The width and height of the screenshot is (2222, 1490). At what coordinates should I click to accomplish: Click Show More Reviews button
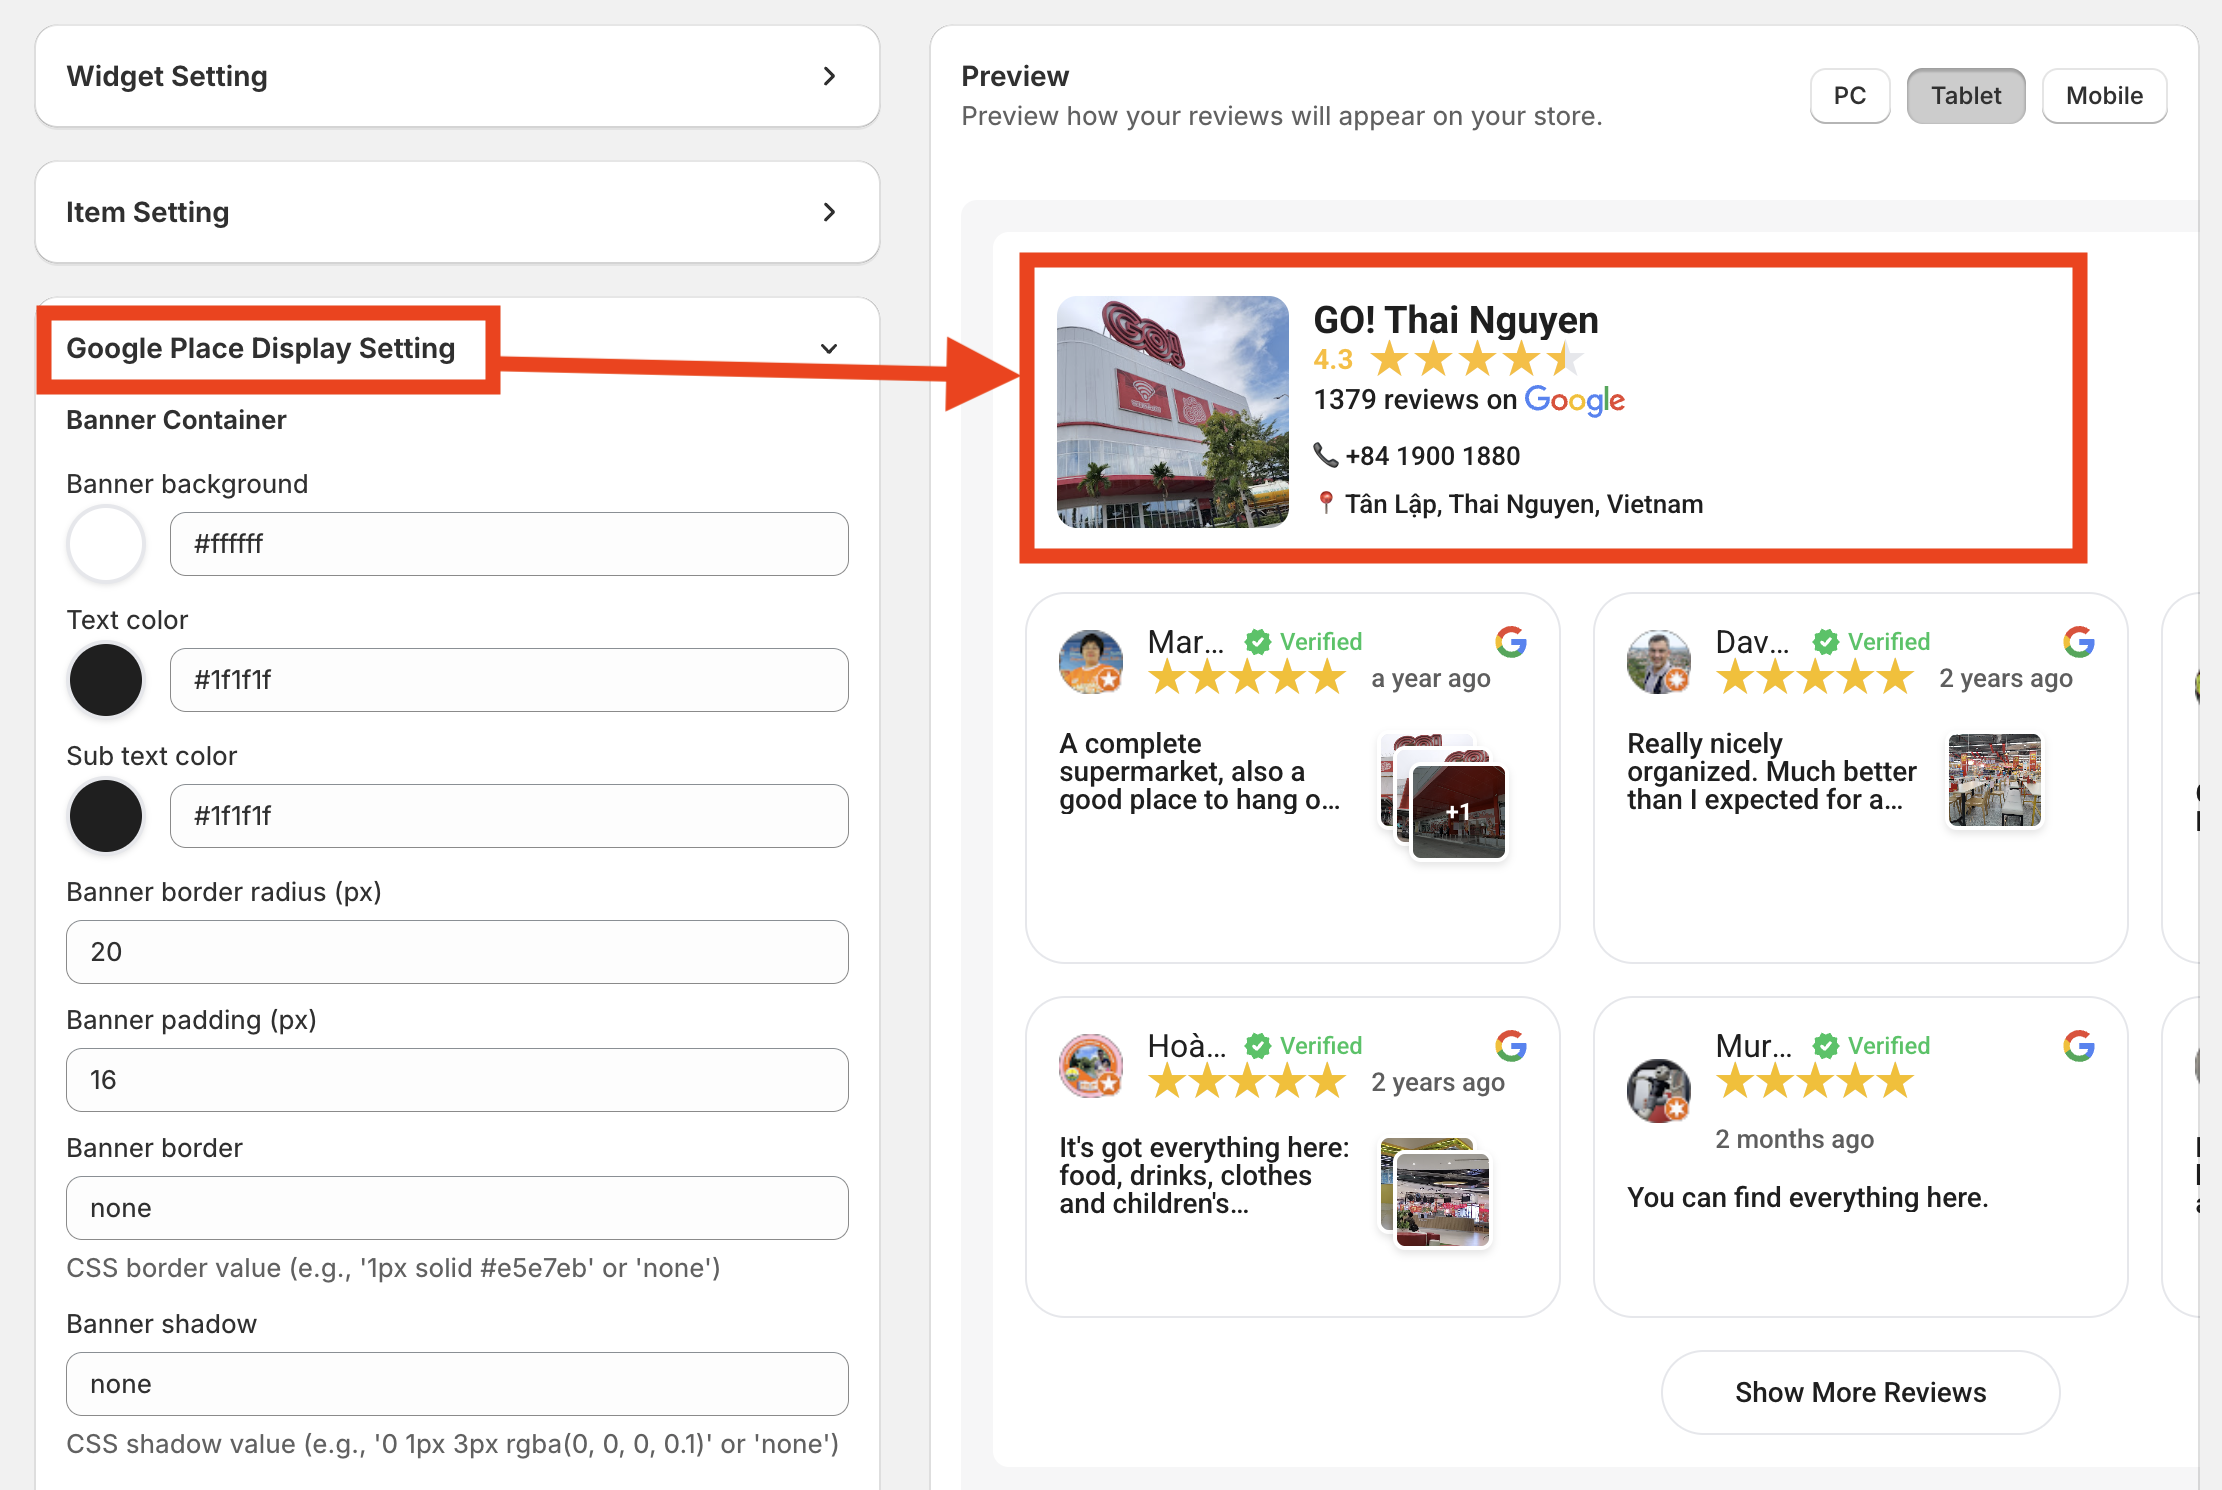[x=1859, y=1392]
